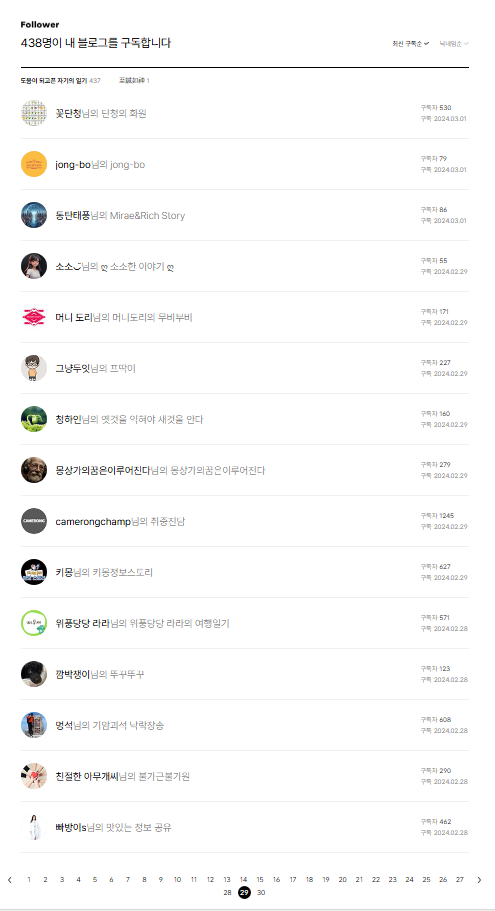The height and width of the screenshot is (911, 495).
Task: Sort followers by 최신 구독순
Action: click(410, 44)
